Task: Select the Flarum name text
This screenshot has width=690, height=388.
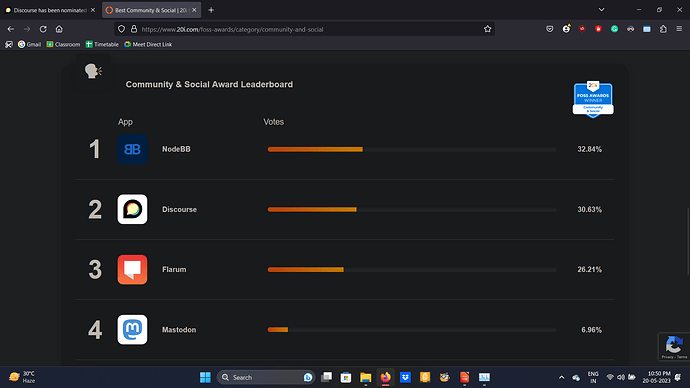Action: point(174,270)
